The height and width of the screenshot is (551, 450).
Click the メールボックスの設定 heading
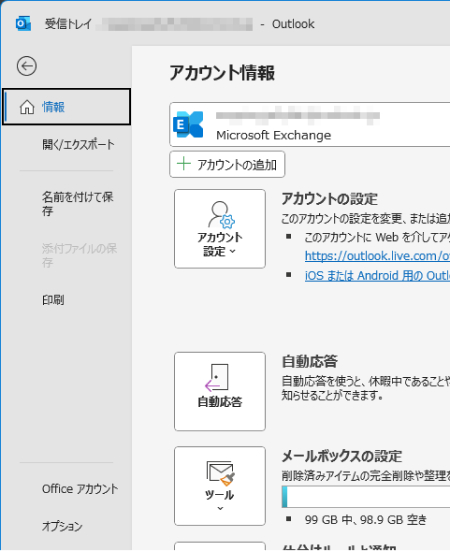[342, 456]
